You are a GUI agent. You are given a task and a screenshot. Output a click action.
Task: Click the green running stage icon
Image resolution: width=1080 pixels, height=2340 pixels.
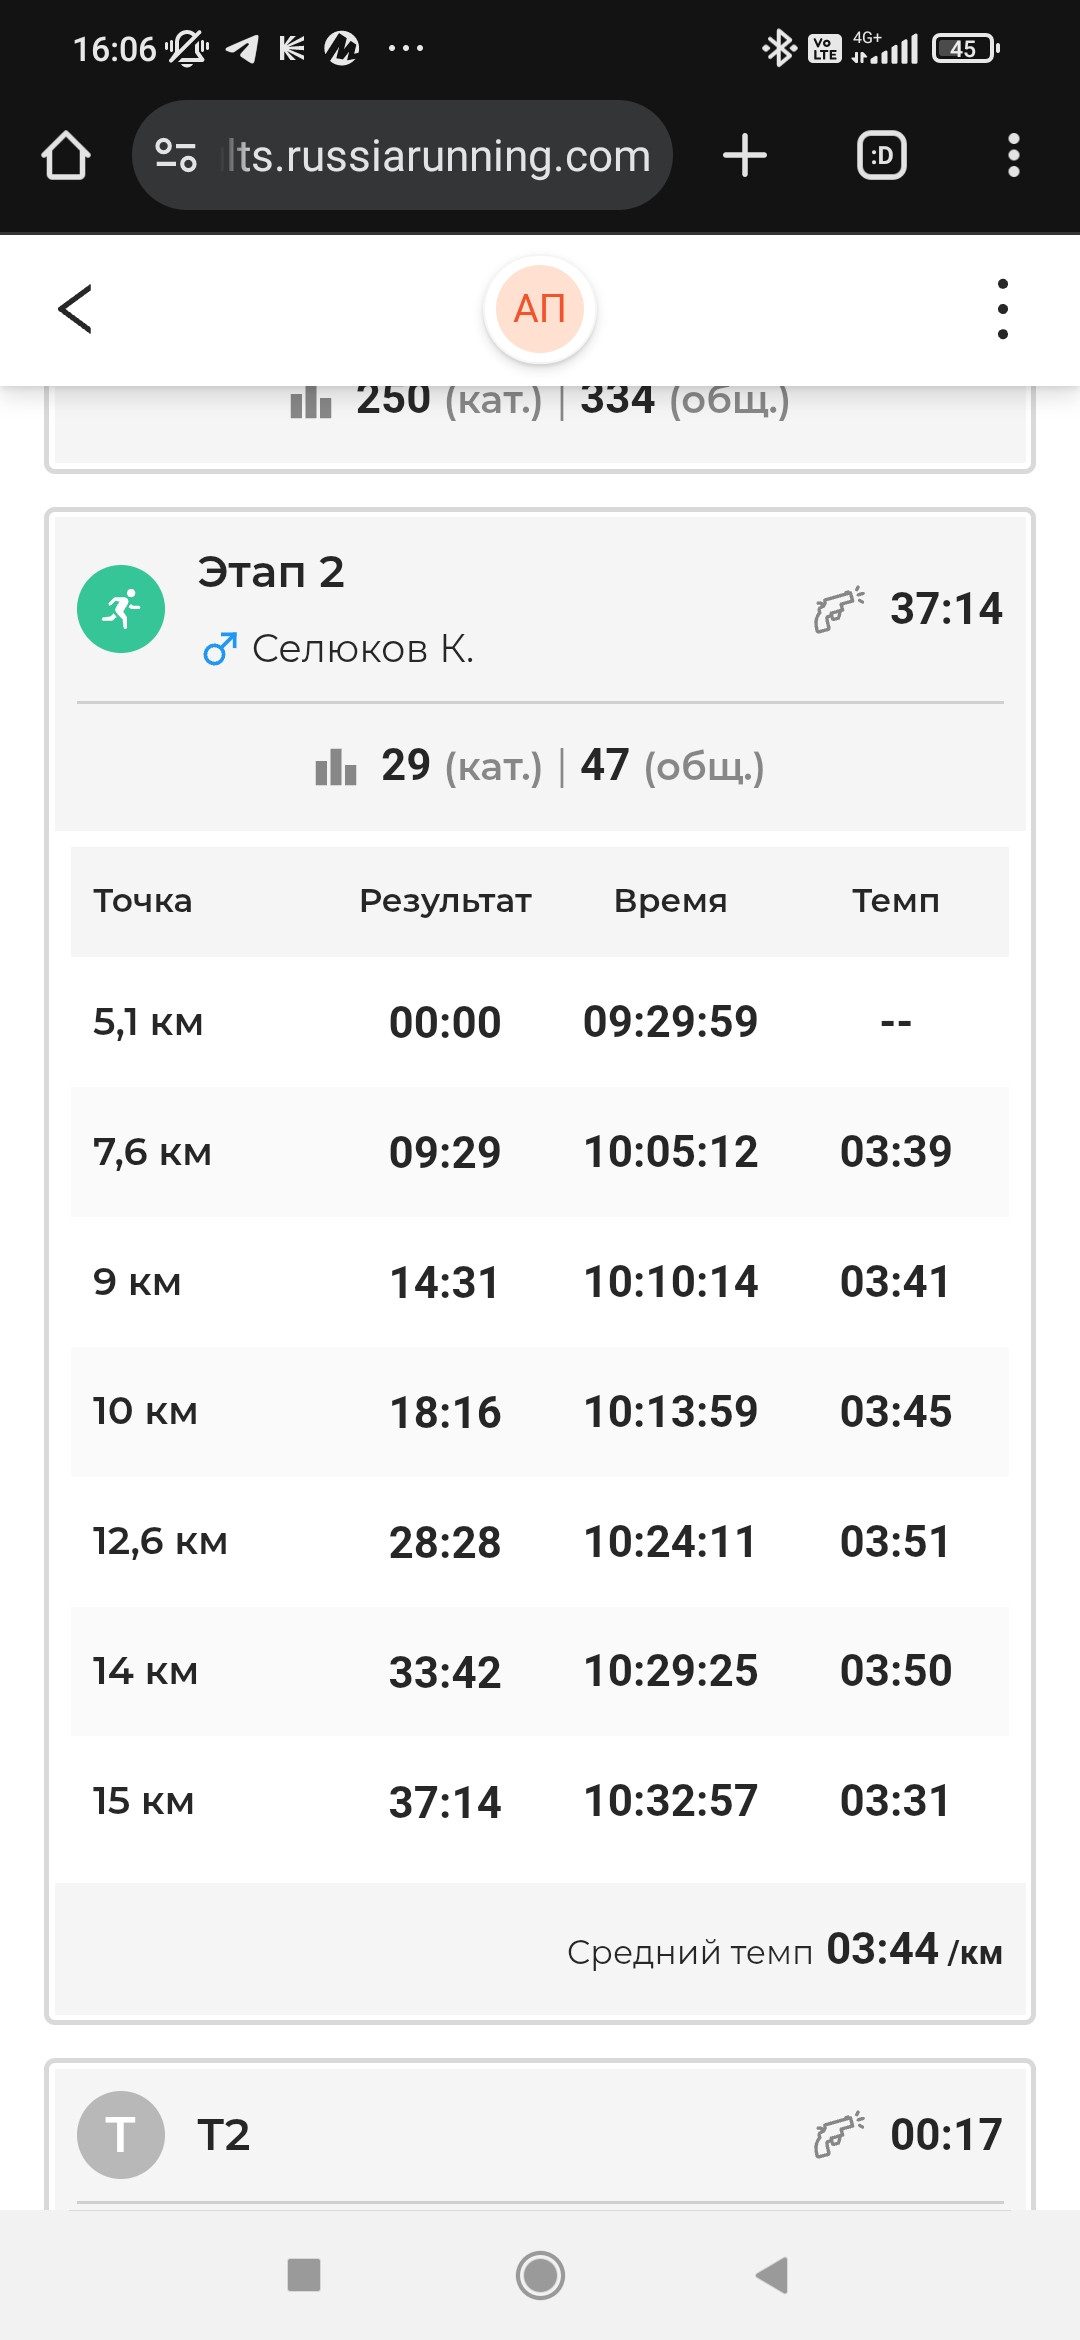click(x=121, y=609)
